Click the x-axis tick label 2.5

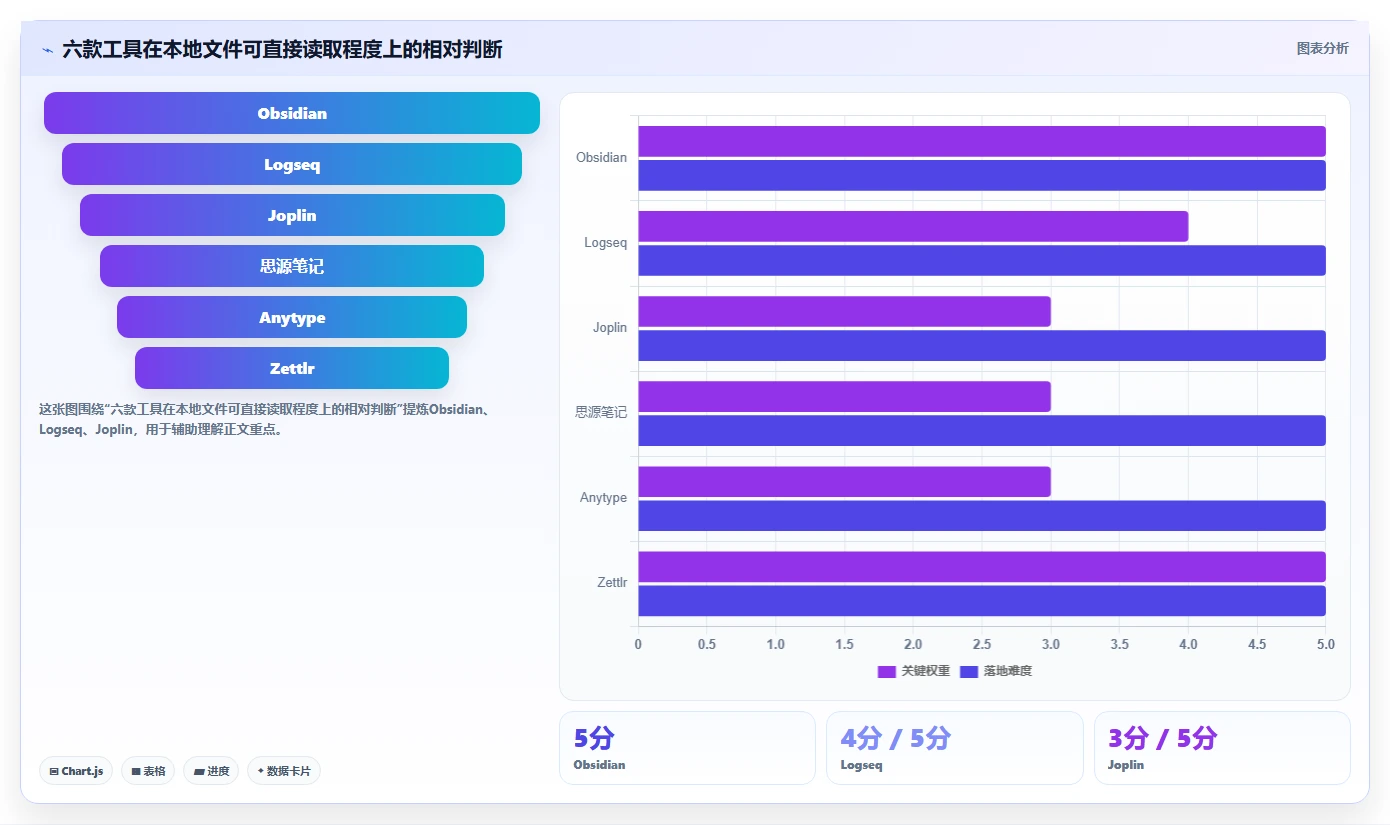tap(982, 645)
